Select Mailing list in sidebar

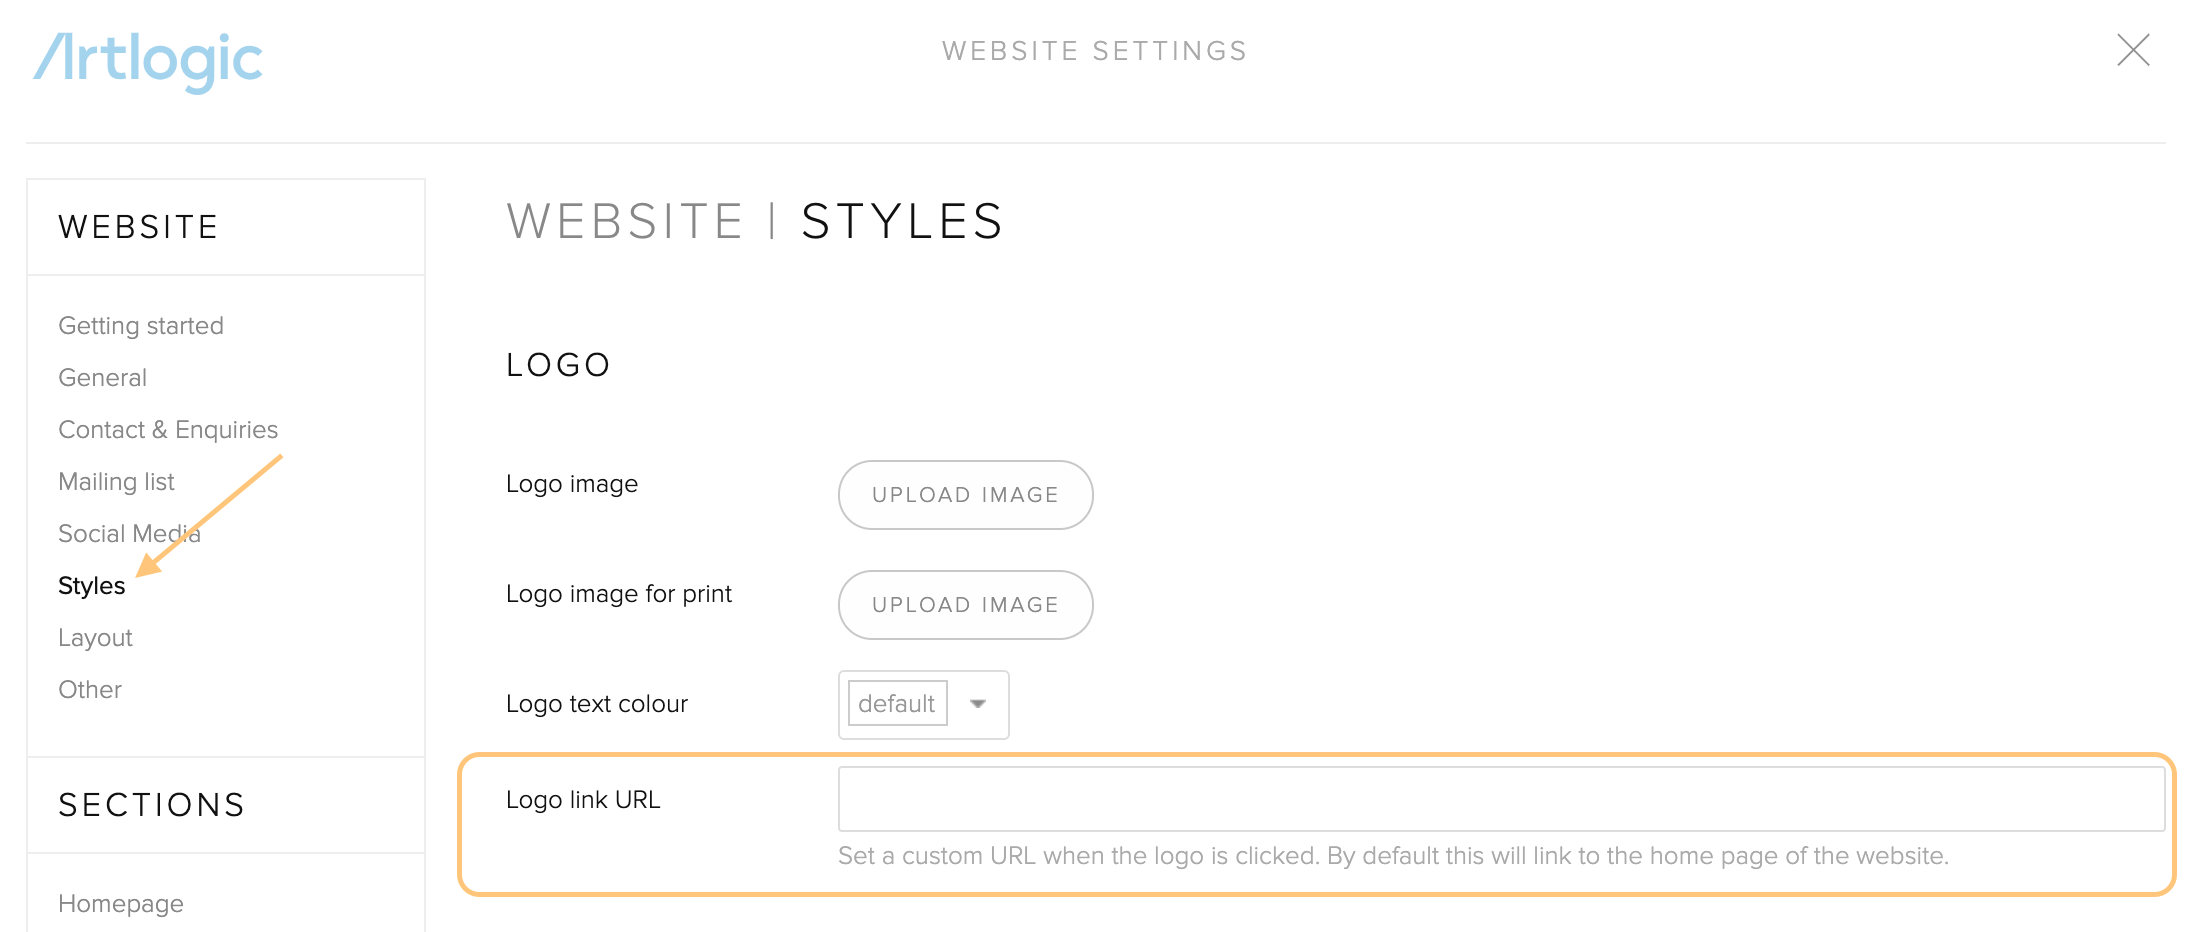click(x=116, y=482)
